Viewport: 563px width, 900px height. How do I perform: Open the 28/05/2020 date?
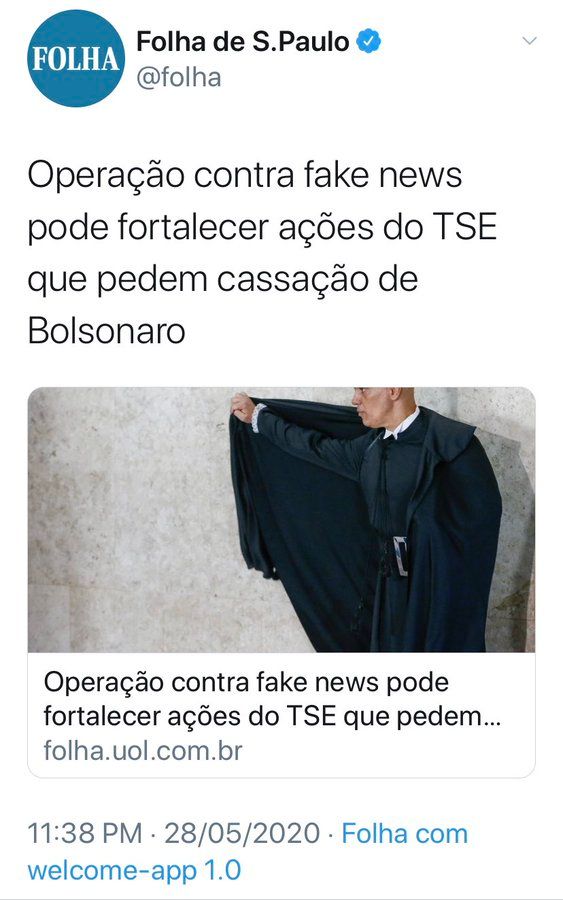pyautogui.click(x=242, y=833)
